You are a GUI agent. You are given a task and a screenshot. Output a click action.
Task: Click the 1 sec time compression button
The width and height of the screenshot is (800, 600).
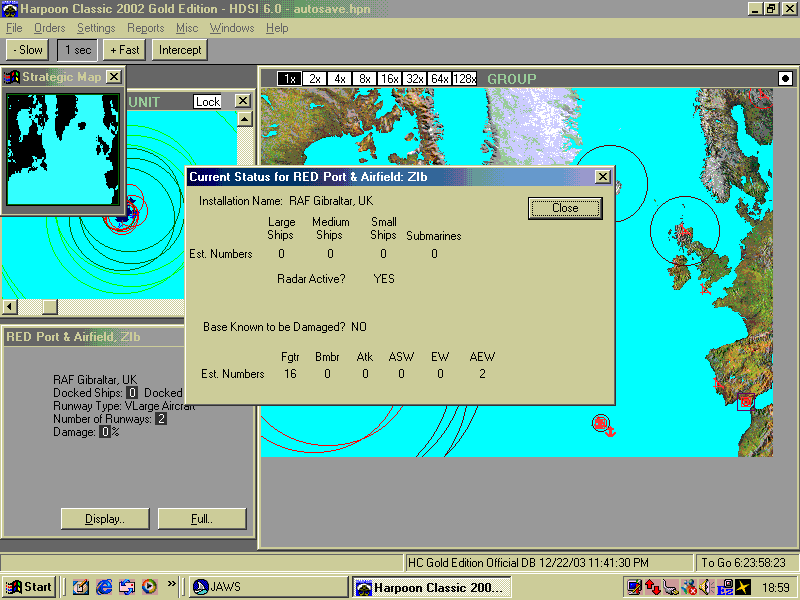(78, 50)
